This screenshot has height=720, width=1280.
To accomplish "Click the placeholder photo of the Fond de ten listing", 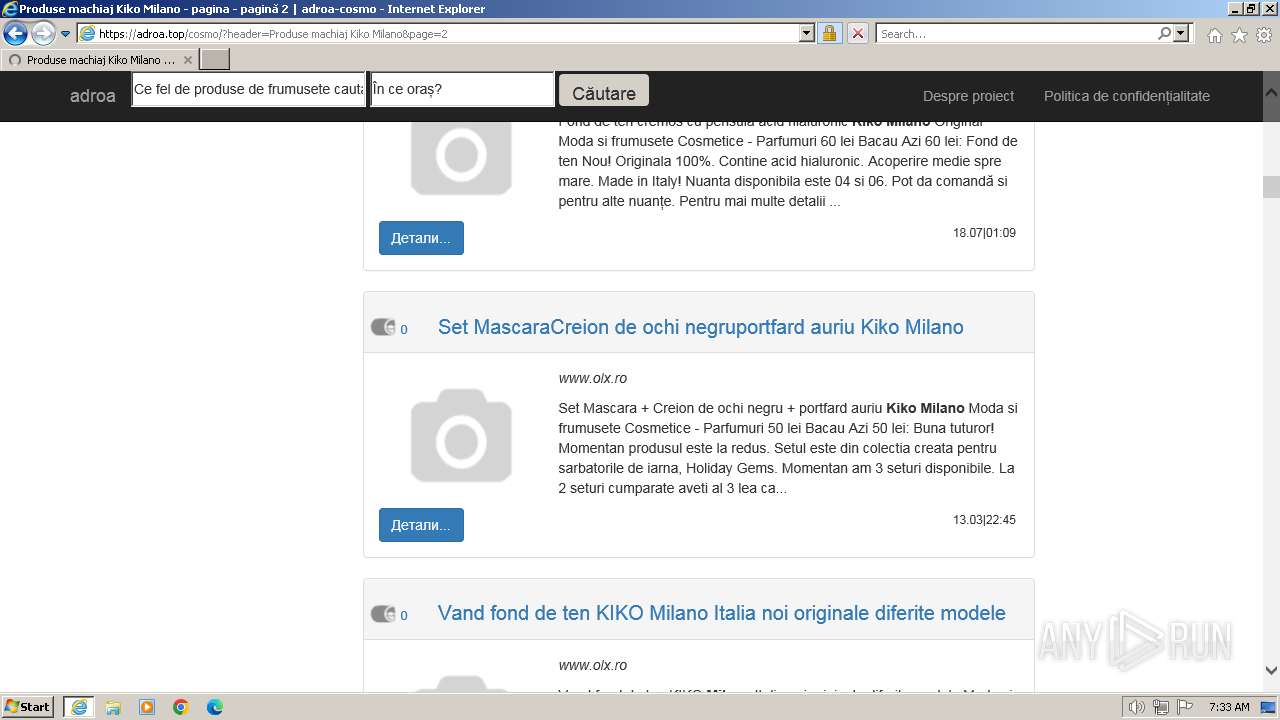I will pyautogui.click(x=461, y=158).
